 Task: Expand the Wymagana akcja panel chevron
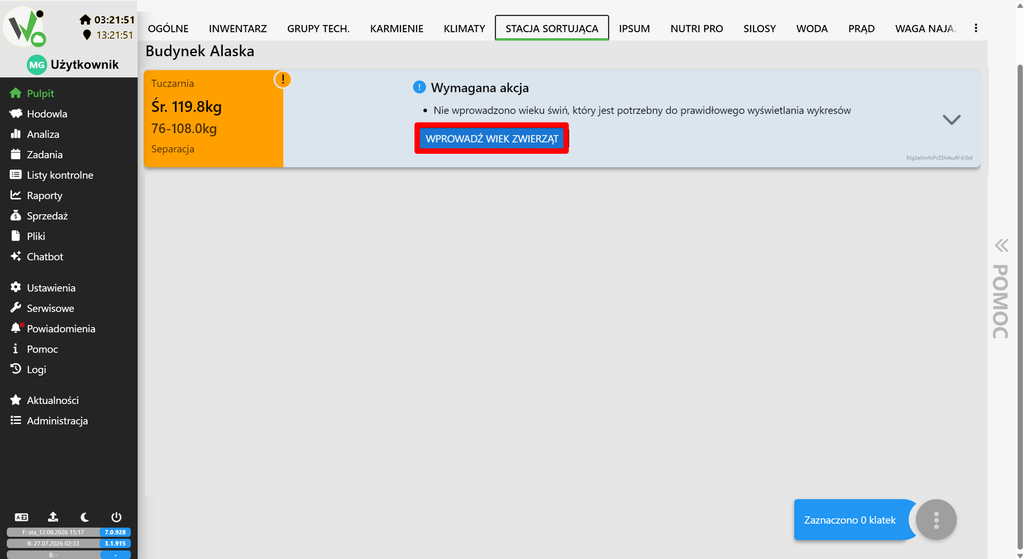click(x=952, y=120)
